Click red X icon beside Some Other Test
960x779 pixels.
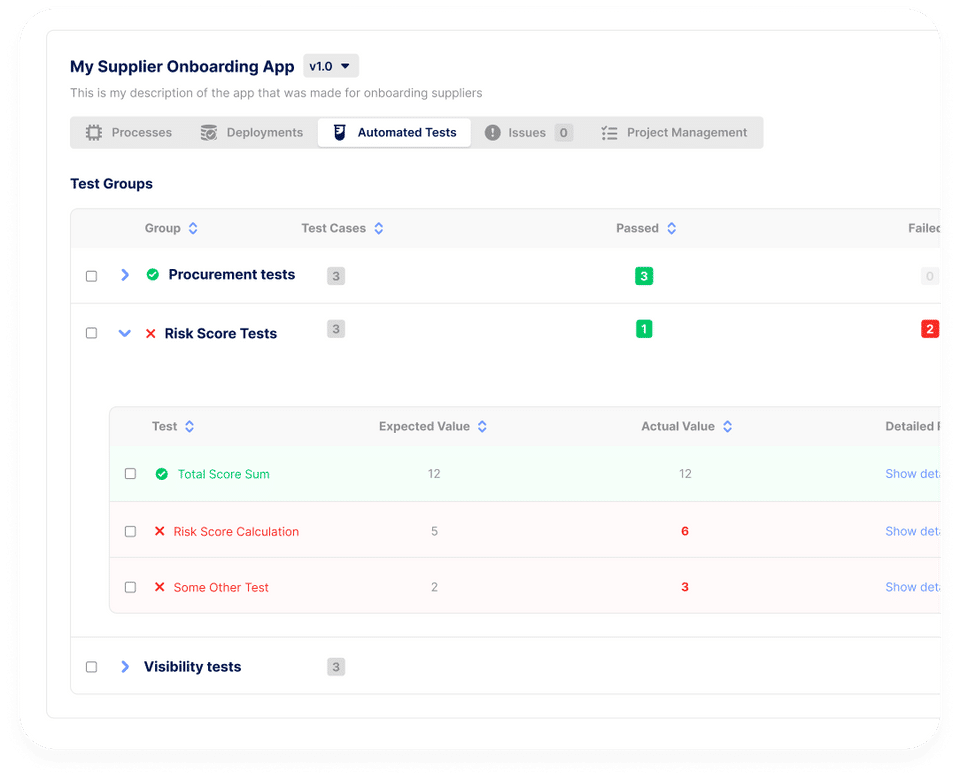[160, 587]
